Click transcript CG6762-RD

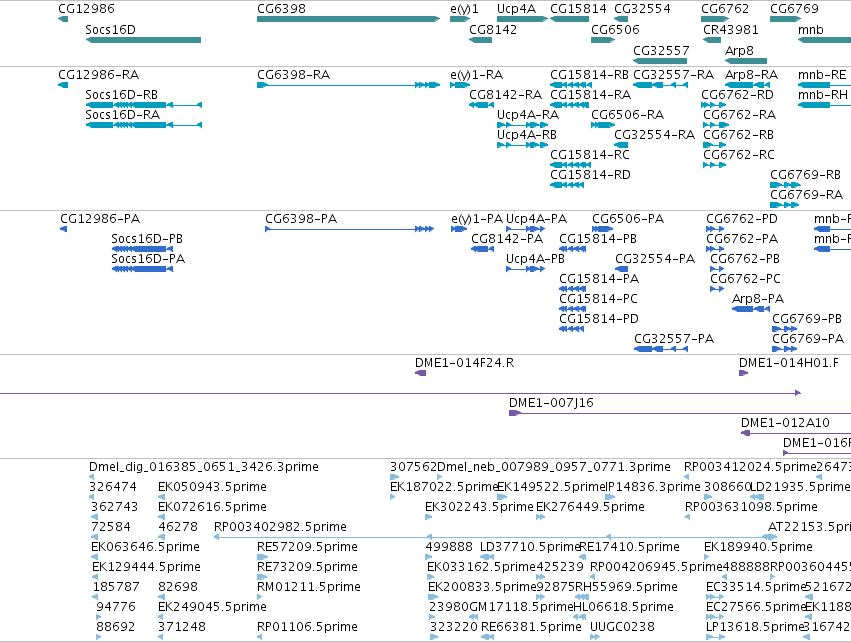(714, 105)
